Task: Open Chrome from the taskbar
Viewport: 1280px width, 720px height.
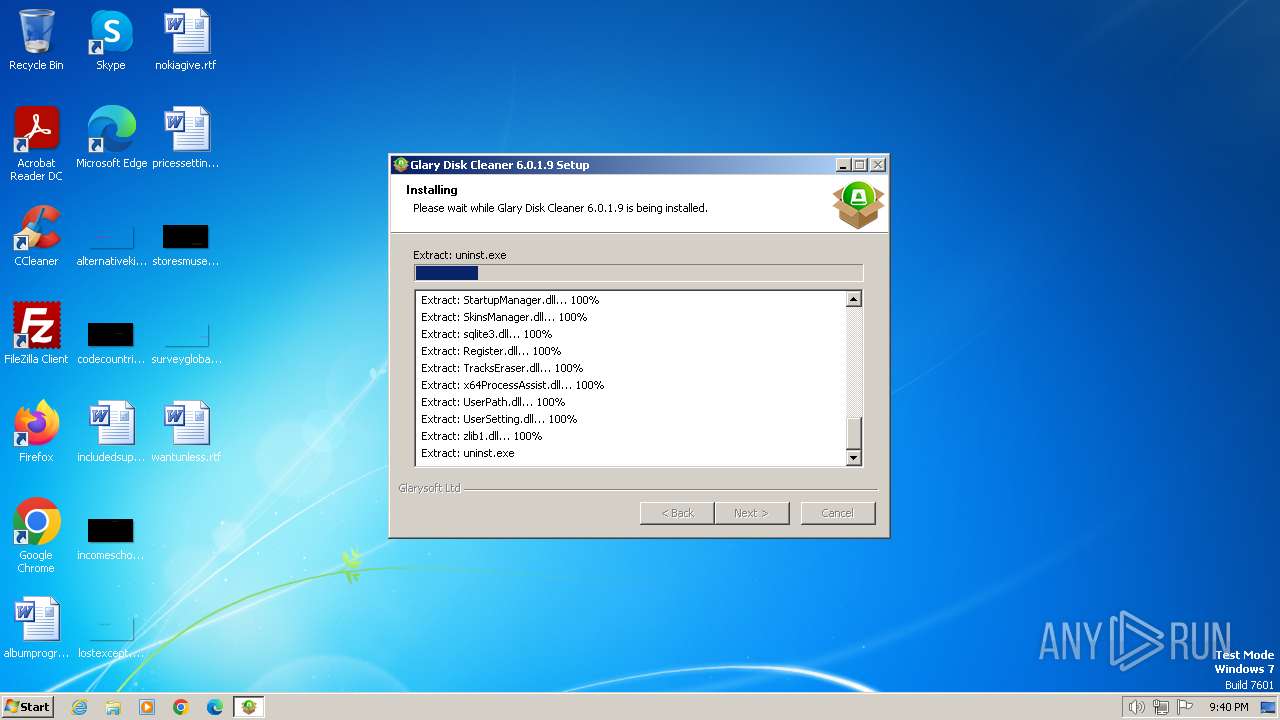Action: (181, 707)
